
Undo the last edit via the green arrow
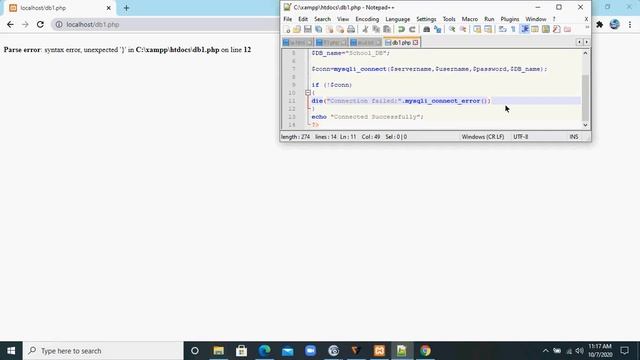coord(401,29)
